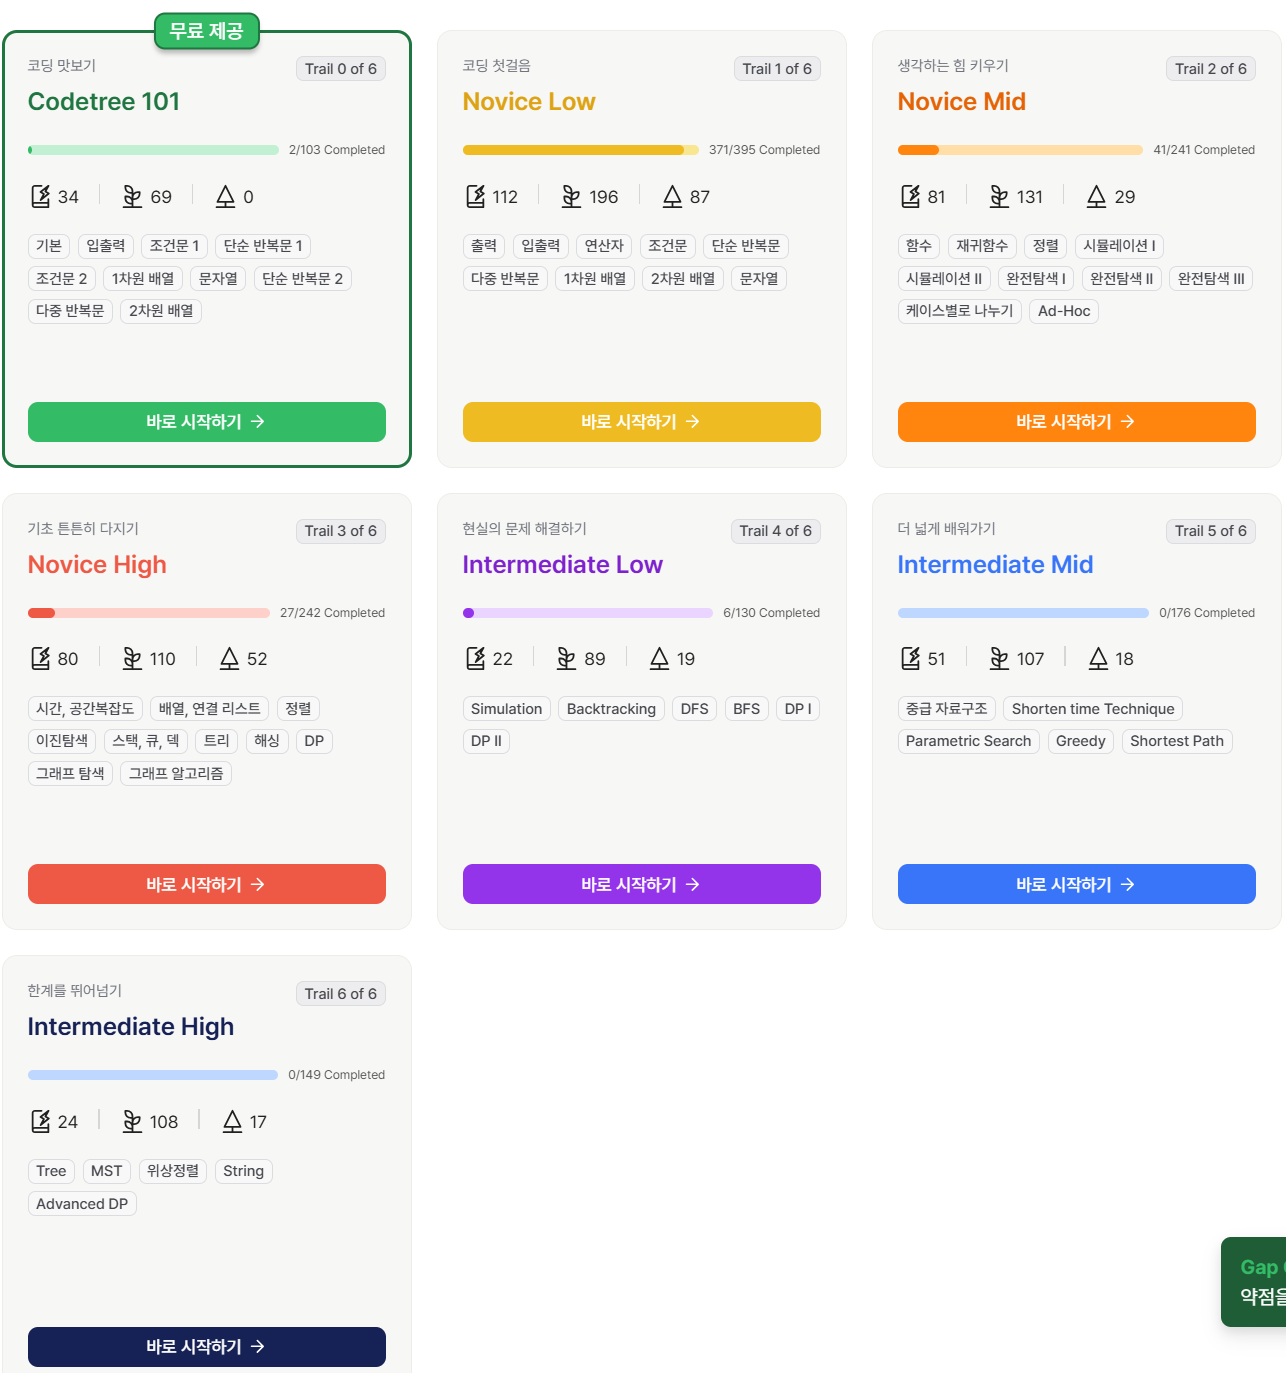Open the Codetree 101 title link
This screenshot has width=1286, height=1373.
click(104, 102)
